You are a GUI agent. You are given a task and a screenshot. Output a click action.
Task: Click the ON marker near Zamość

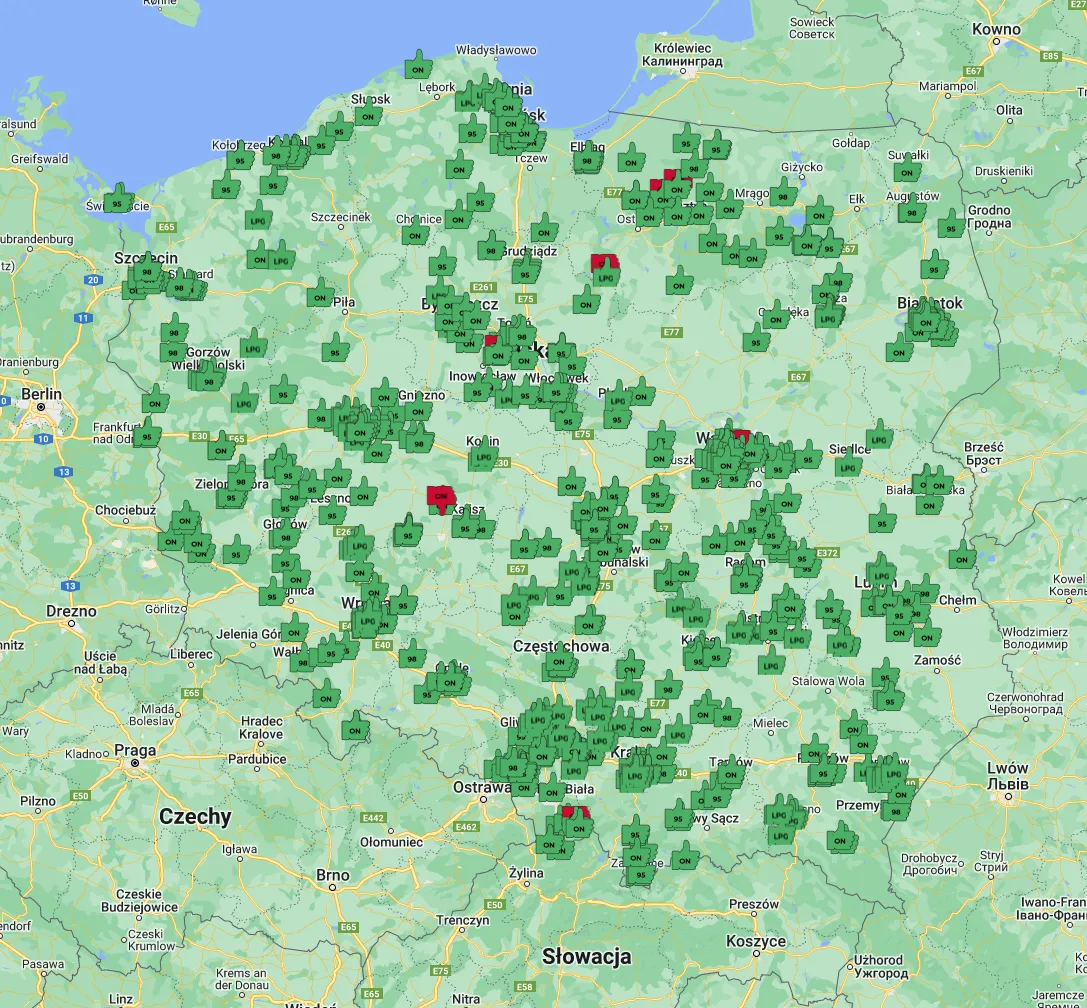pos(927,638)
